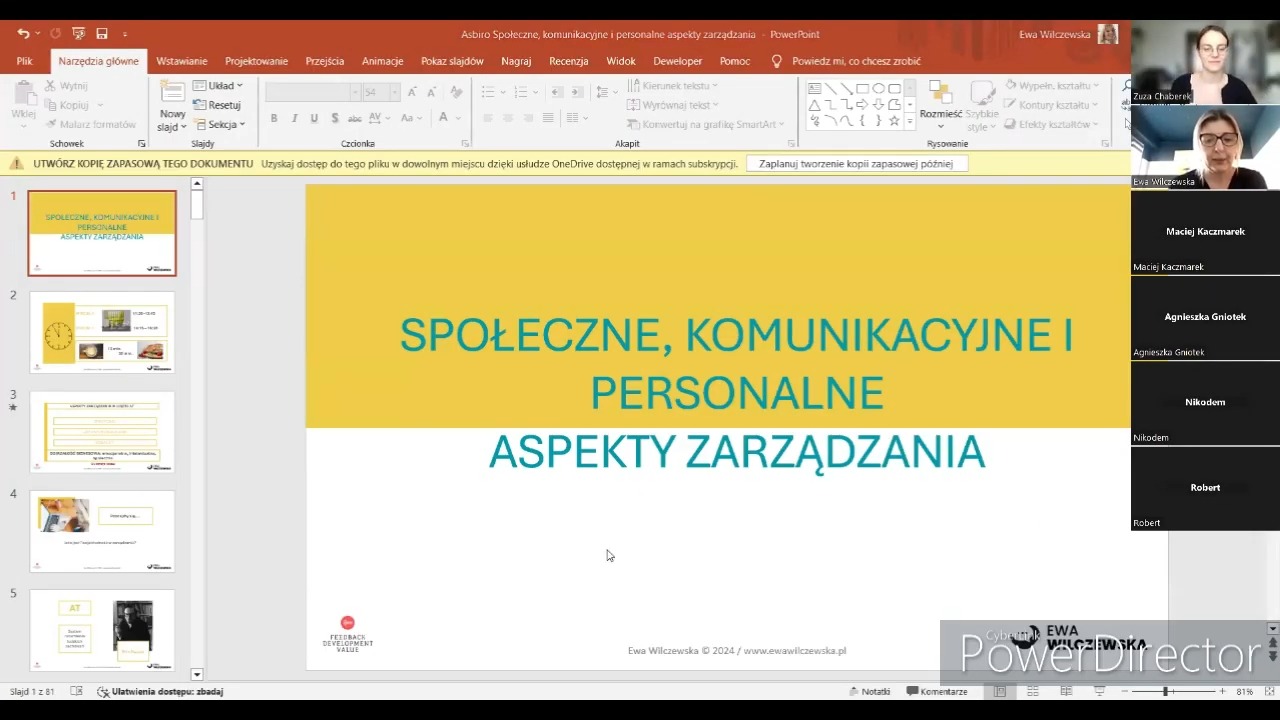
Task: Switch to the Animacje tab
Action: 382,61
